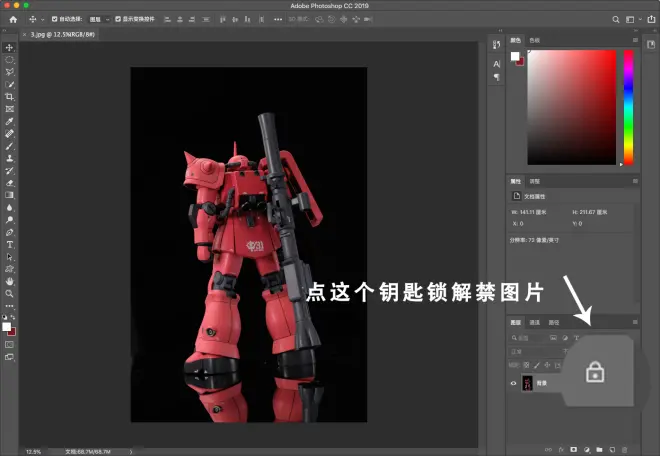Toggle pixel layer filter in Layers panel

[553, 338]
